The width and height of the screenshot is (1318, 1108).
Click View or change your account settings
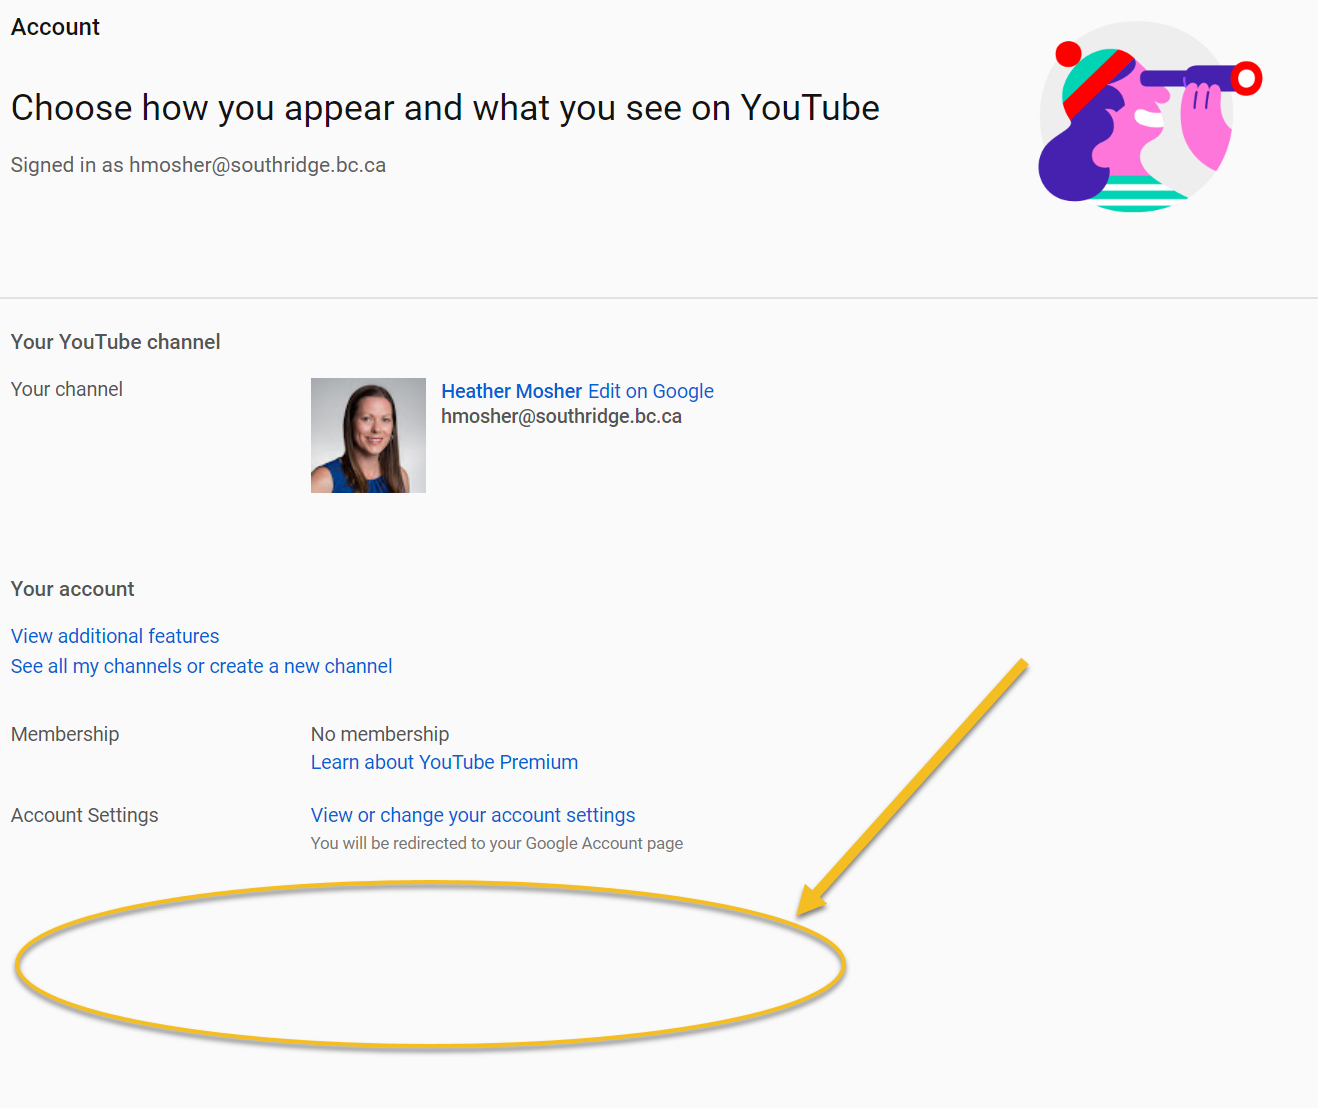tap(473, 815)
